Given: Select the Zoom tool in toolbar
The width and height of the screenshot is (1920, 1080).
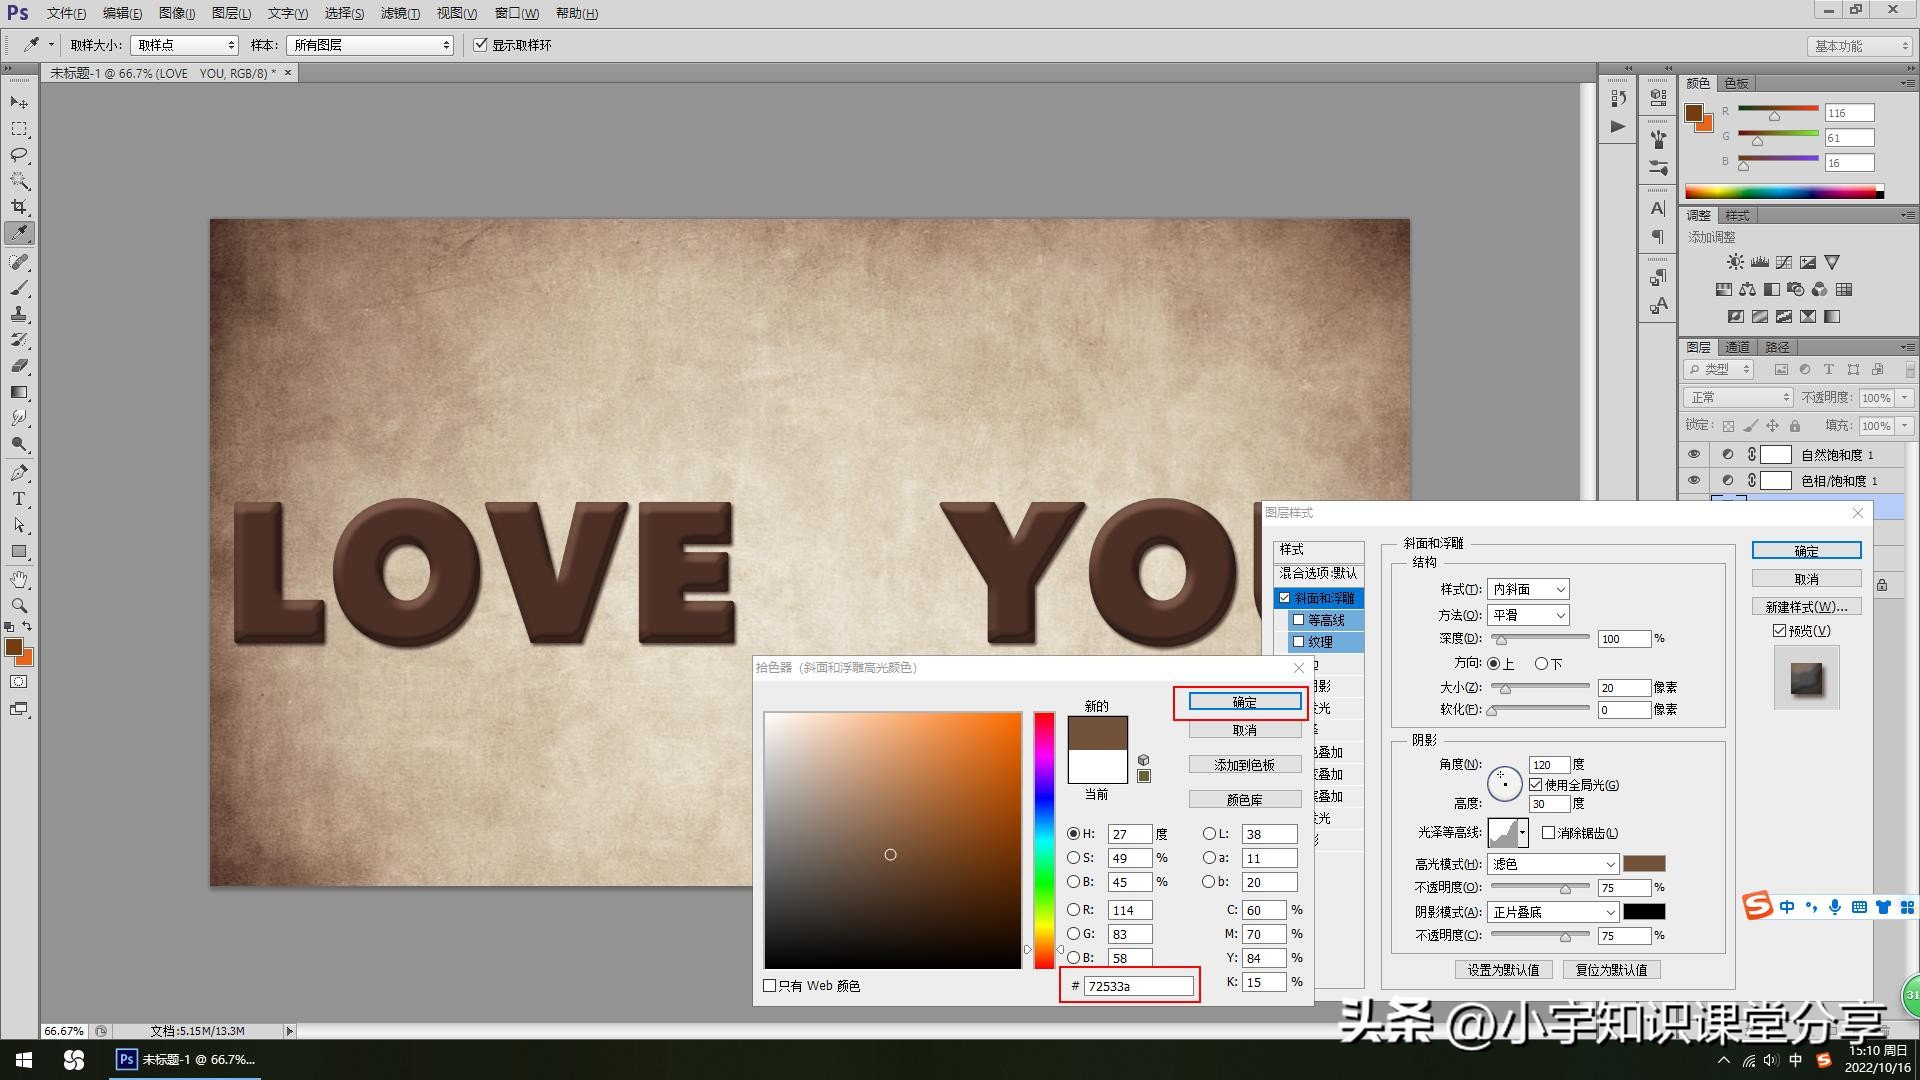Looking at the screenshot, I should (x=19, y=605).
